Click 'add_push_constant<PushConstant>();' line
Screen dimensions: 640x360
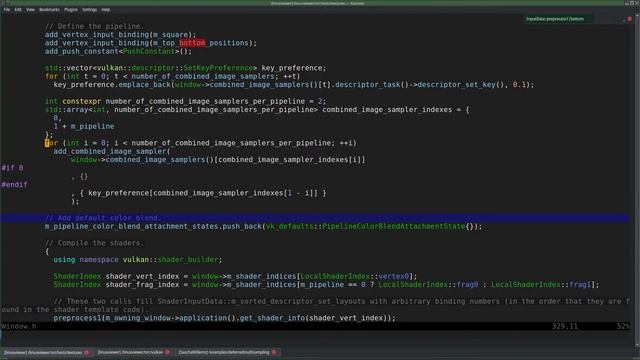pyautogui.click(x=118, y=51)
